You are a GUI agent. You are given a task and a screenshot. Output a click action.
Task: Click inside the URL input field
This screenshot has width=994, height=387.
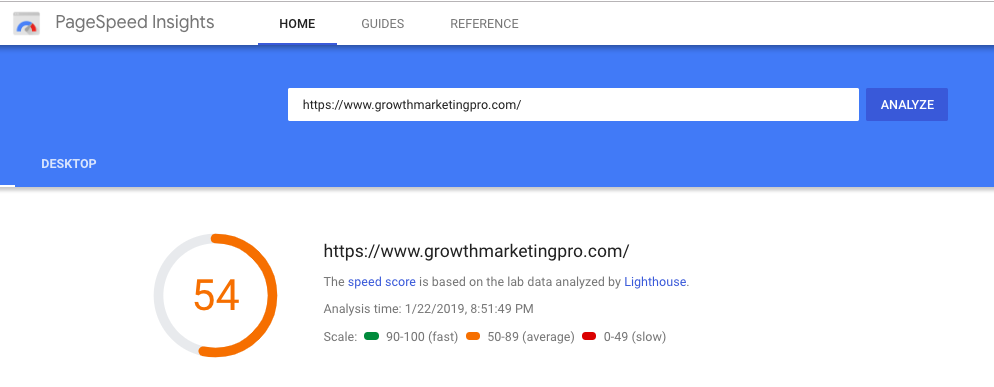click(573, 105)
